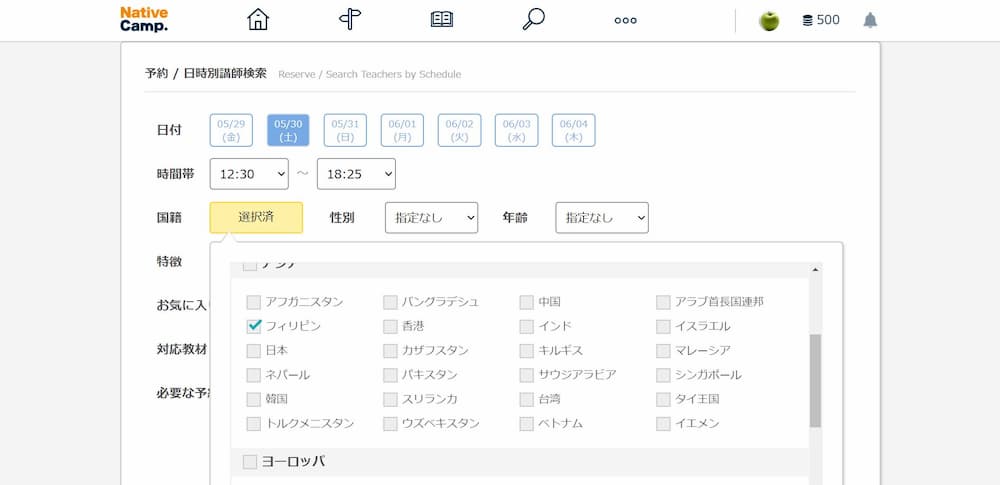The width and height of the screenshot is (1000, 485).
Task: Open the 12:30 start time dropdown
Action: coord(249,174)
